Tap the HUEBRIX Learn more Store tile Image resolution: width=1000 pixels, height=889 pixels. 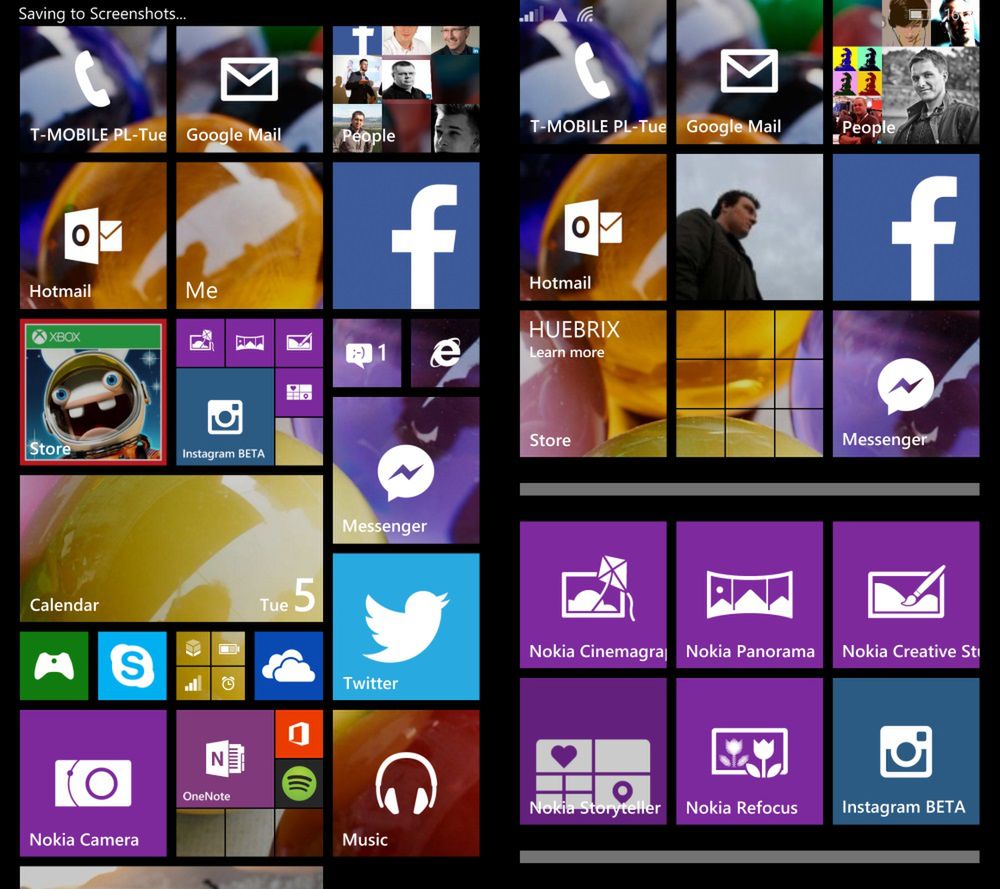(592, 383)
